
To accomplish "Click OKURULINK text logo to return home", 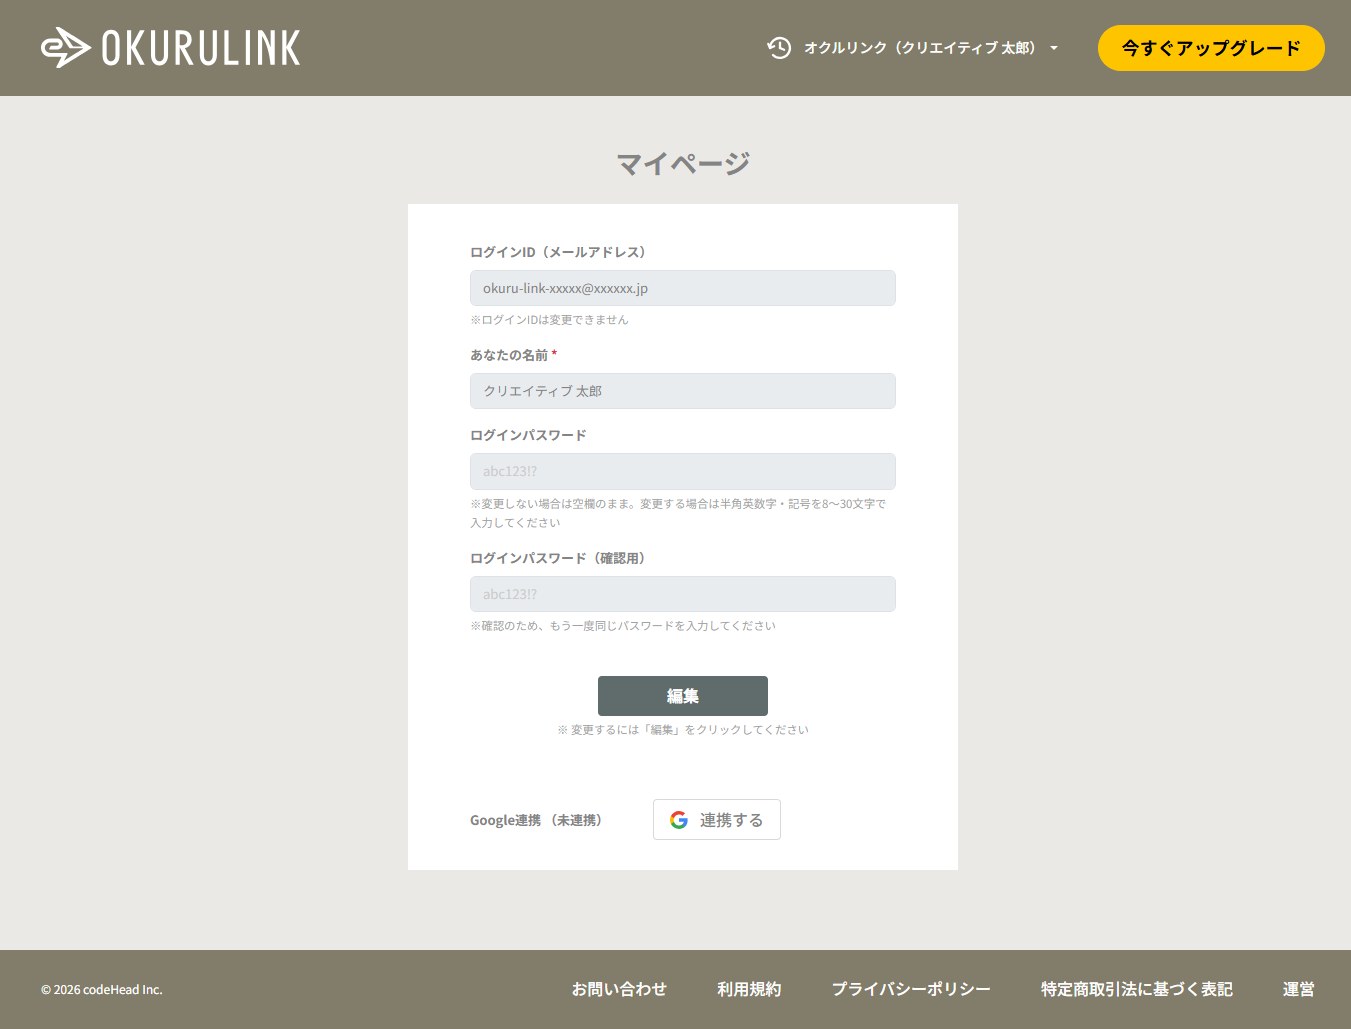I will [200, 47].
